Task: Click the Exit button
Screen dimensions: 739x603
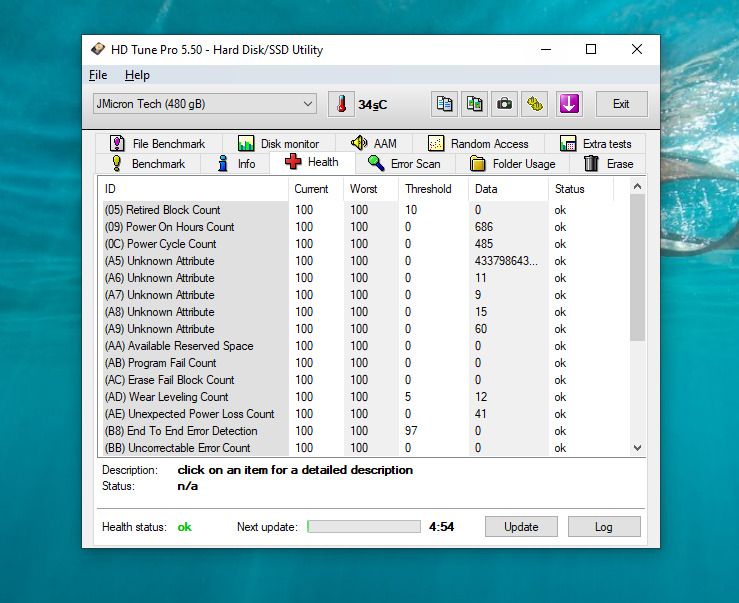Action: pyautogui.click(x=621, y=104)
